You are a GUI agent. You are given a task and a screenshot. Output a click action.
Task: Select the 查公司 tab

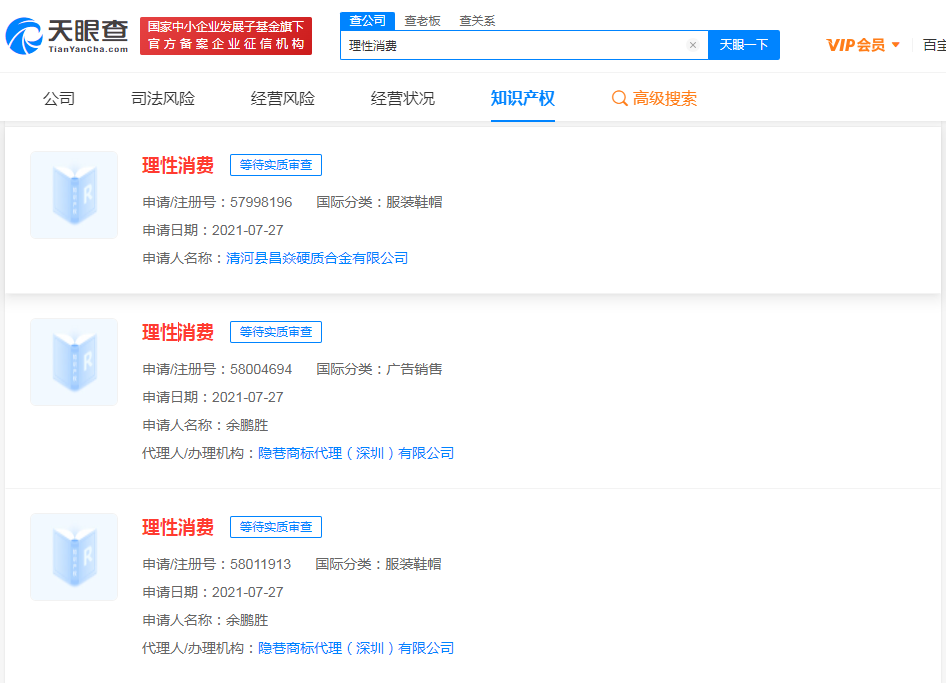click(x=367, y=20)
